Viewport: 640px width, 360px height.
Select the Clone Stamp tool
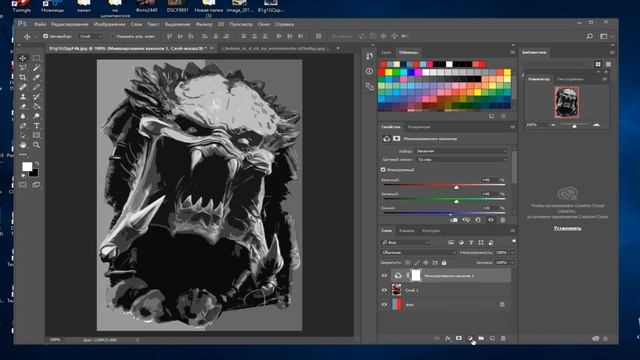point(23,97)
